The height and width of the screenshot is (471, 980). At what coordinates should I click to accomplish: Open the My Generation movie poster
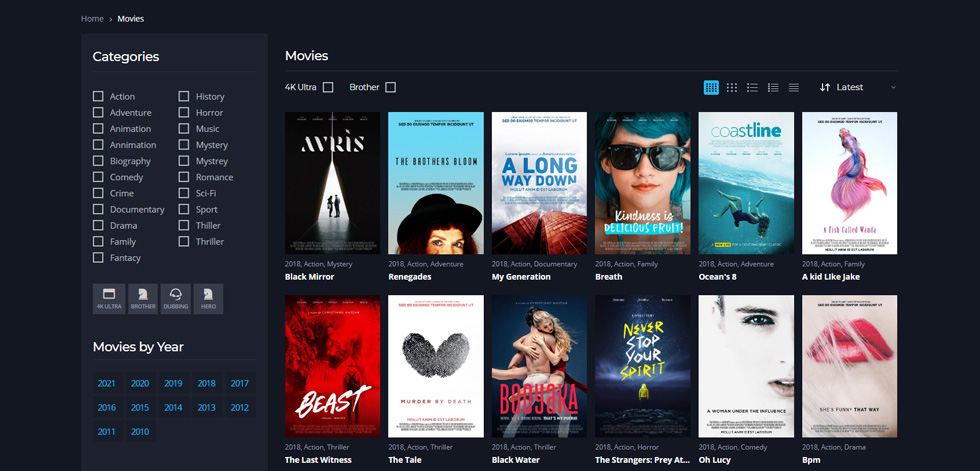tap(539, 183)
